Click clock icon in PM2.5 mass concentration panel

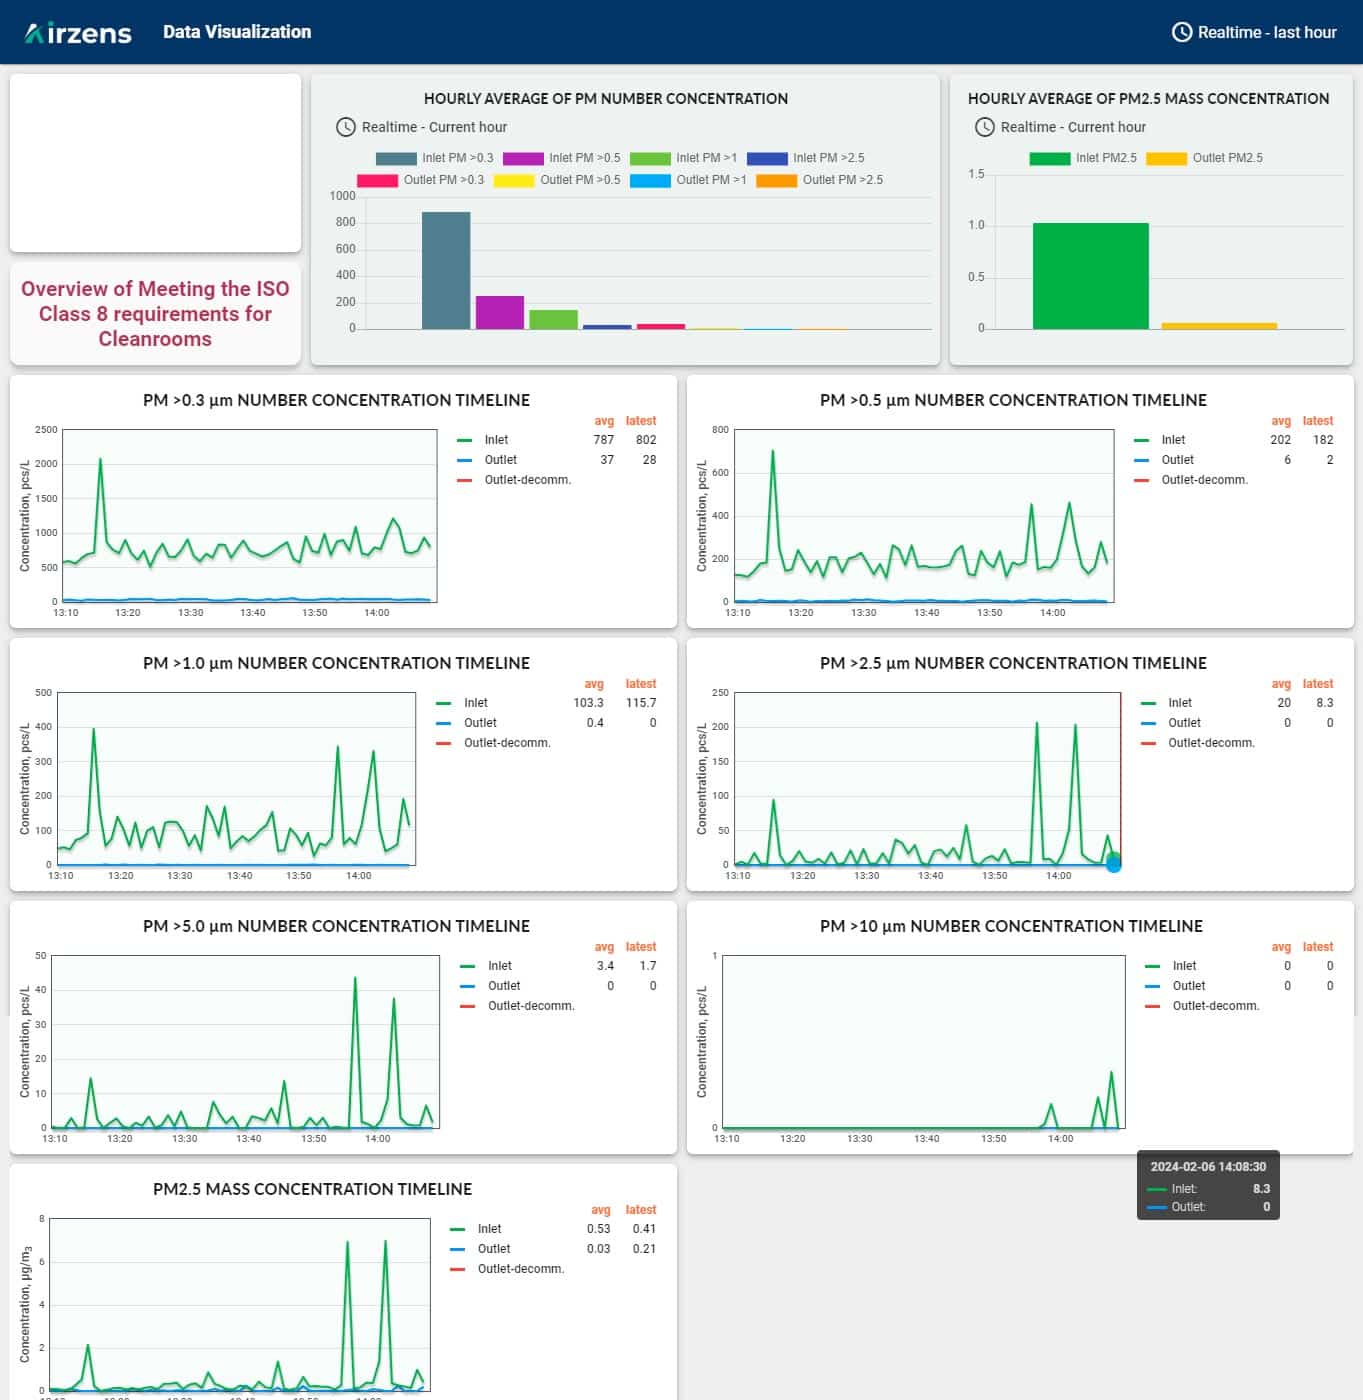tap(985, 127)
